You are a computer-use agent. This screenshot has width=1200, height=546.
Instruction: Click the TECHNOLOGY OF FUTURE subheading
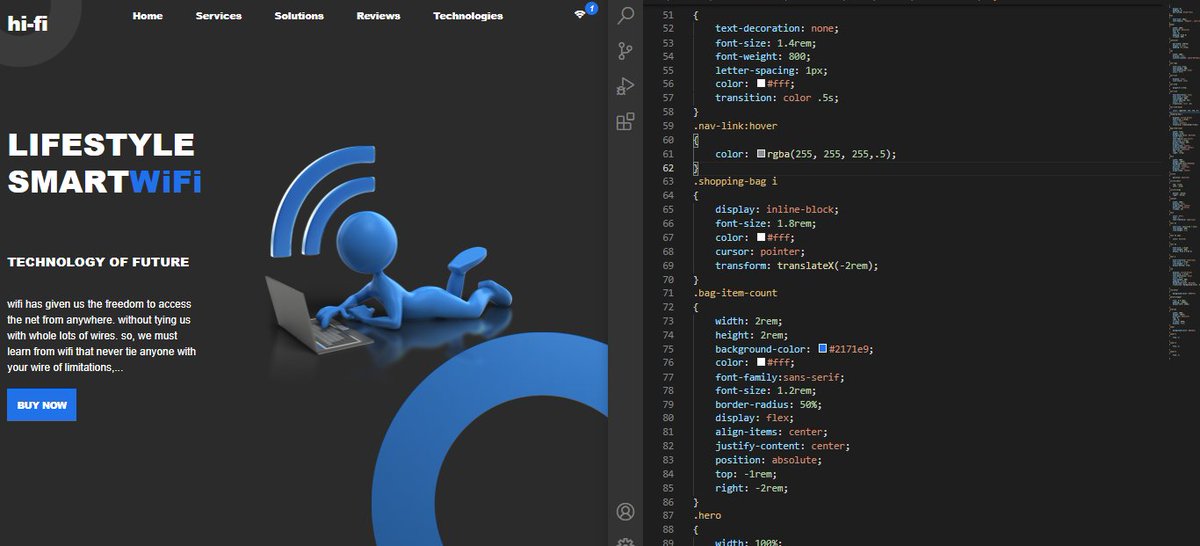click(98, 262)
